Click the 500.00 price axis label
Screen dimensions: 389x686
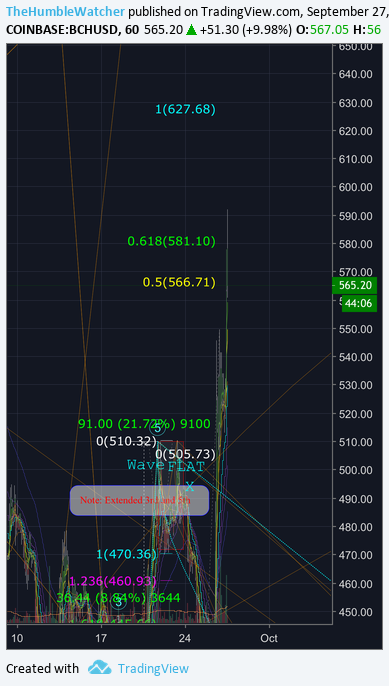click(x=356, y=470)
